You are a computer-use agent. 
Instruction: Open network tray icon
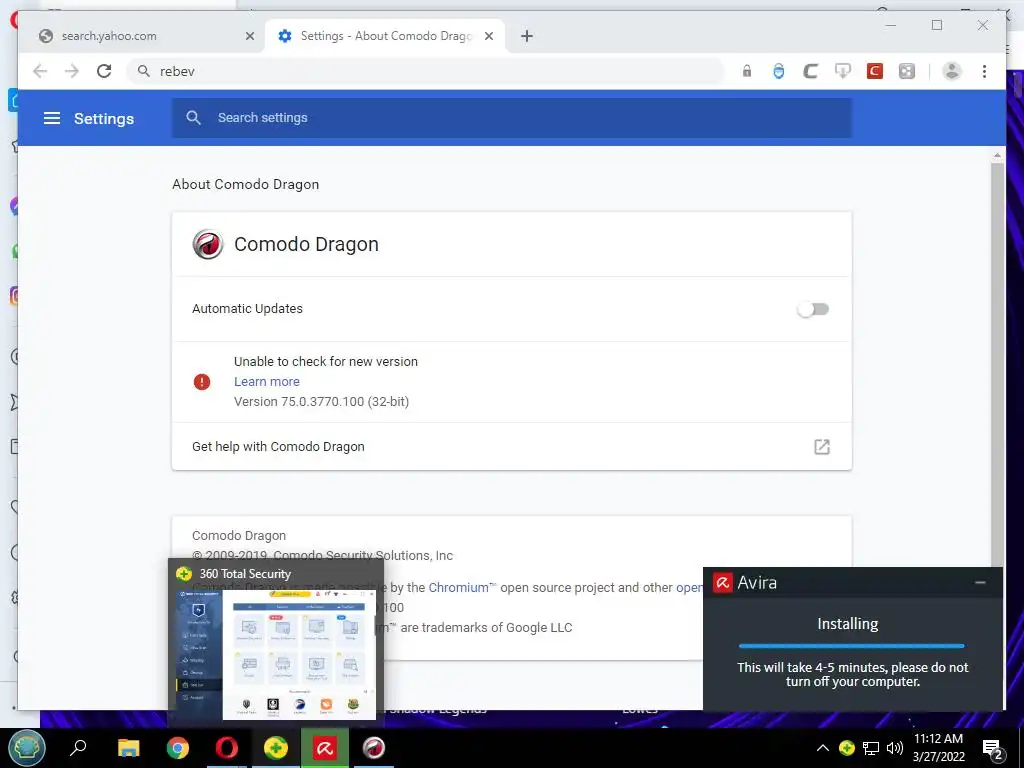pos(871,748)
